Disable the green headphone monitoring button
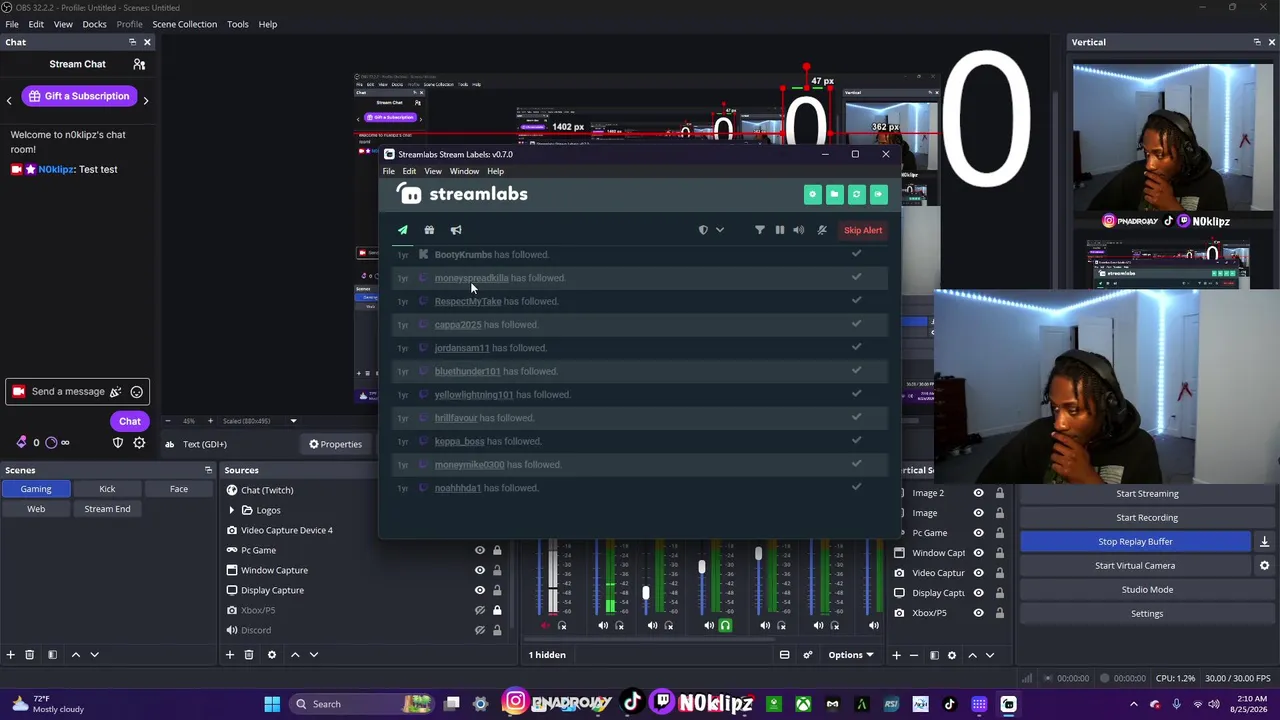The width and height of the screenshot is (1280, 720). (725, 626)
